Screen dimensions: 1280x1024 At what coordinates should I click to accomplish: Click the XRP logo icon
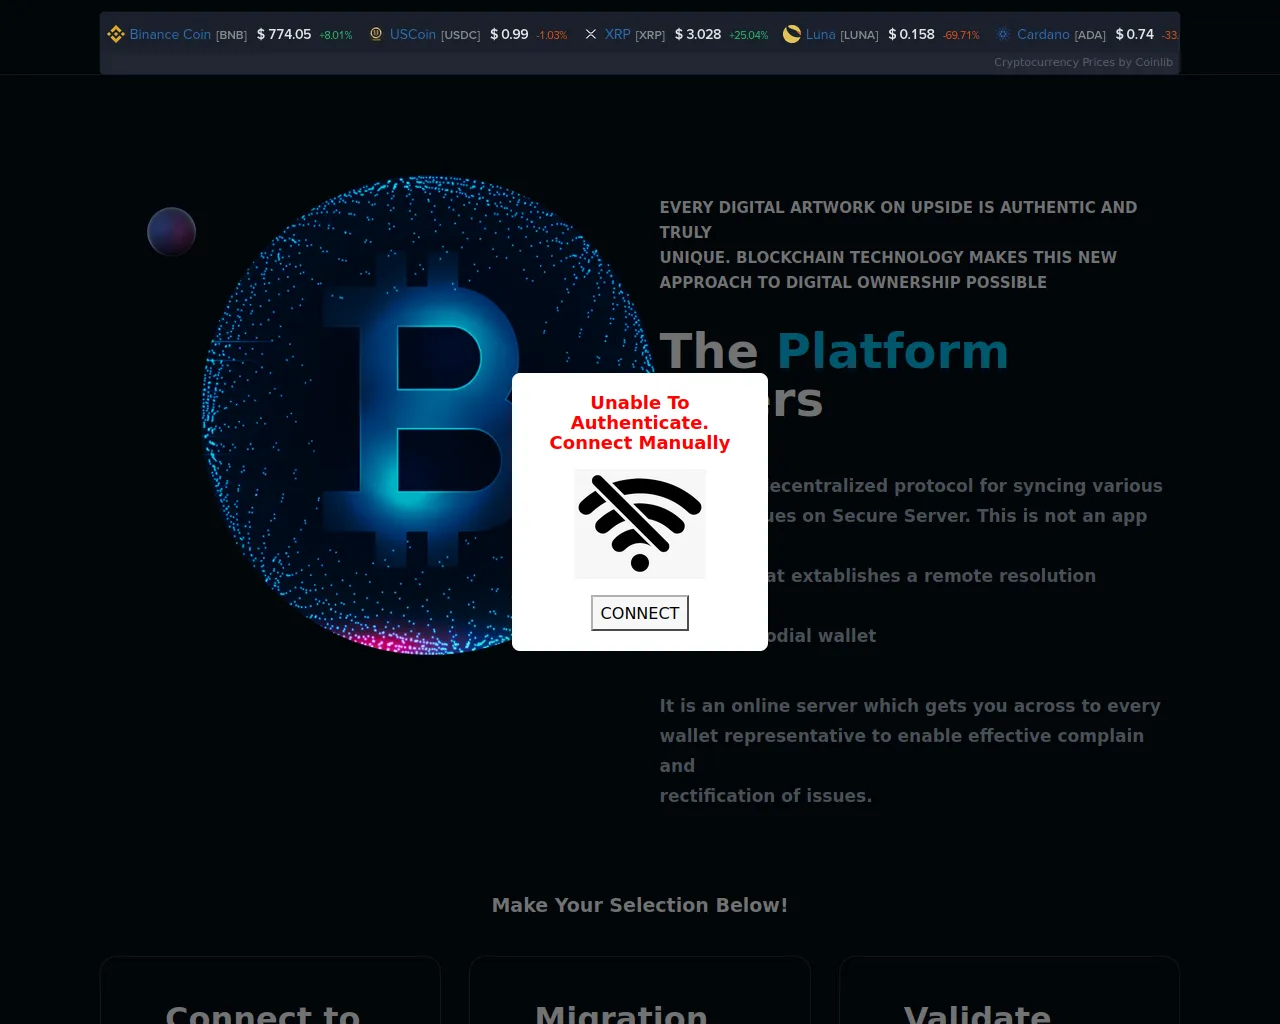[x=591, y=34]
